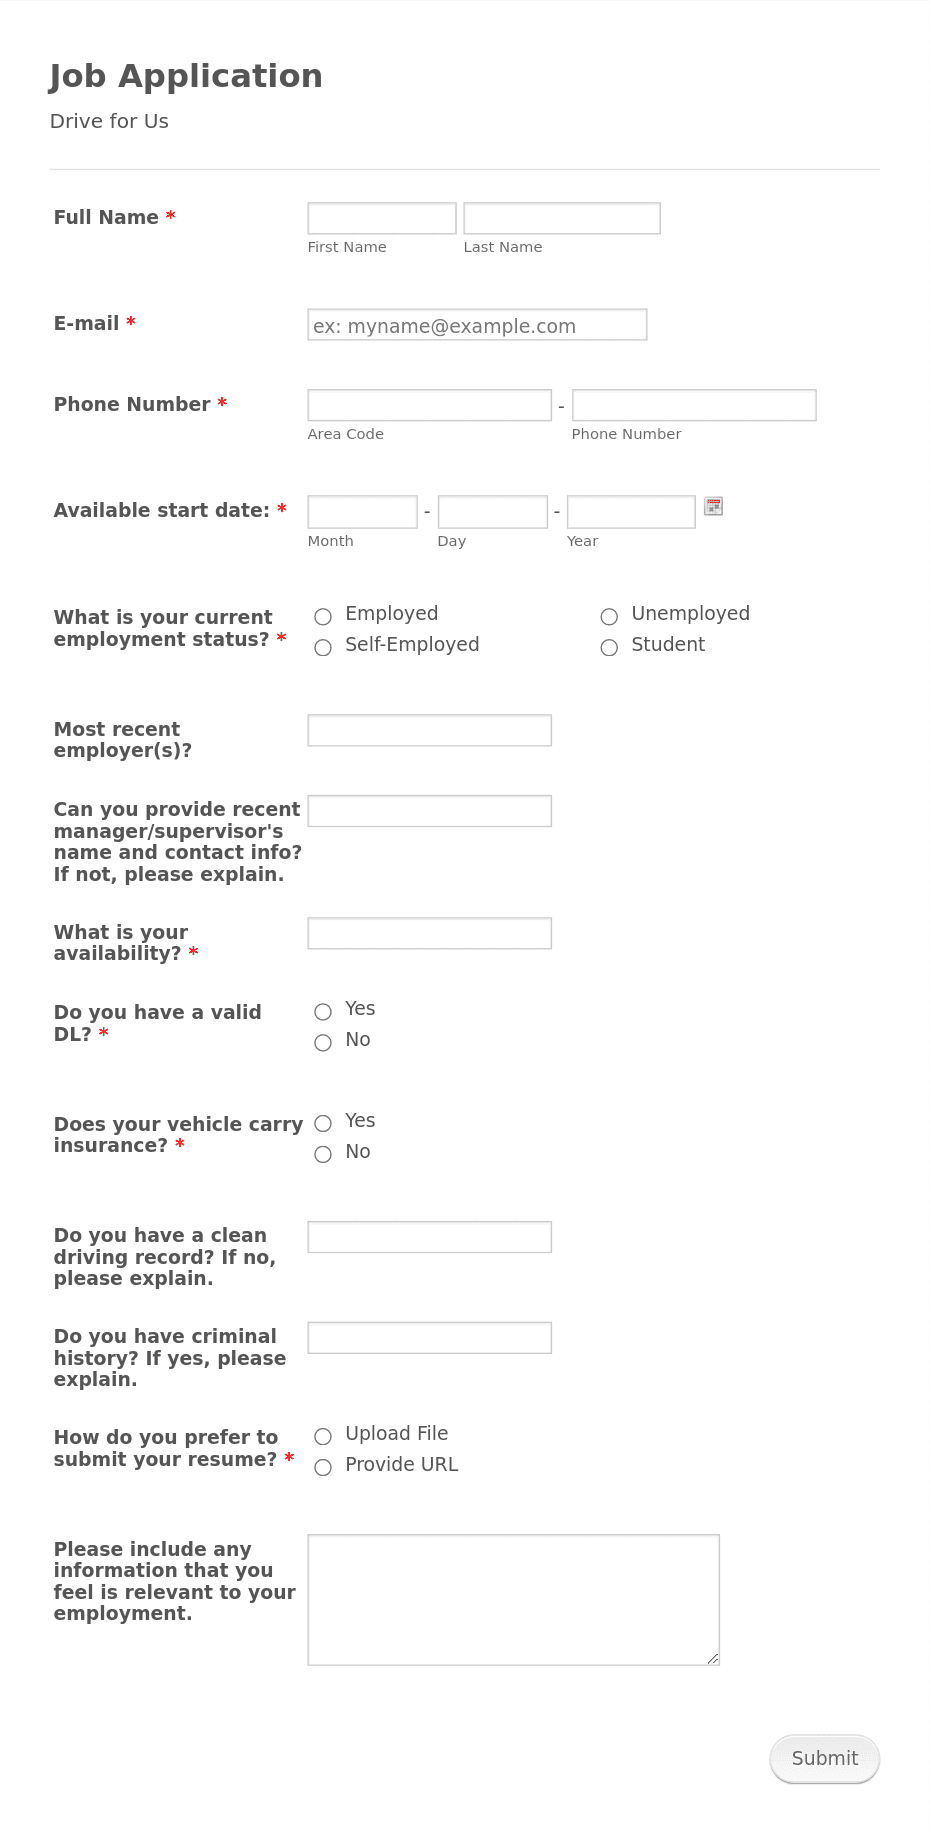Open the calendar date picker
Screen dimensions: 930x1832
click(712, 506)
